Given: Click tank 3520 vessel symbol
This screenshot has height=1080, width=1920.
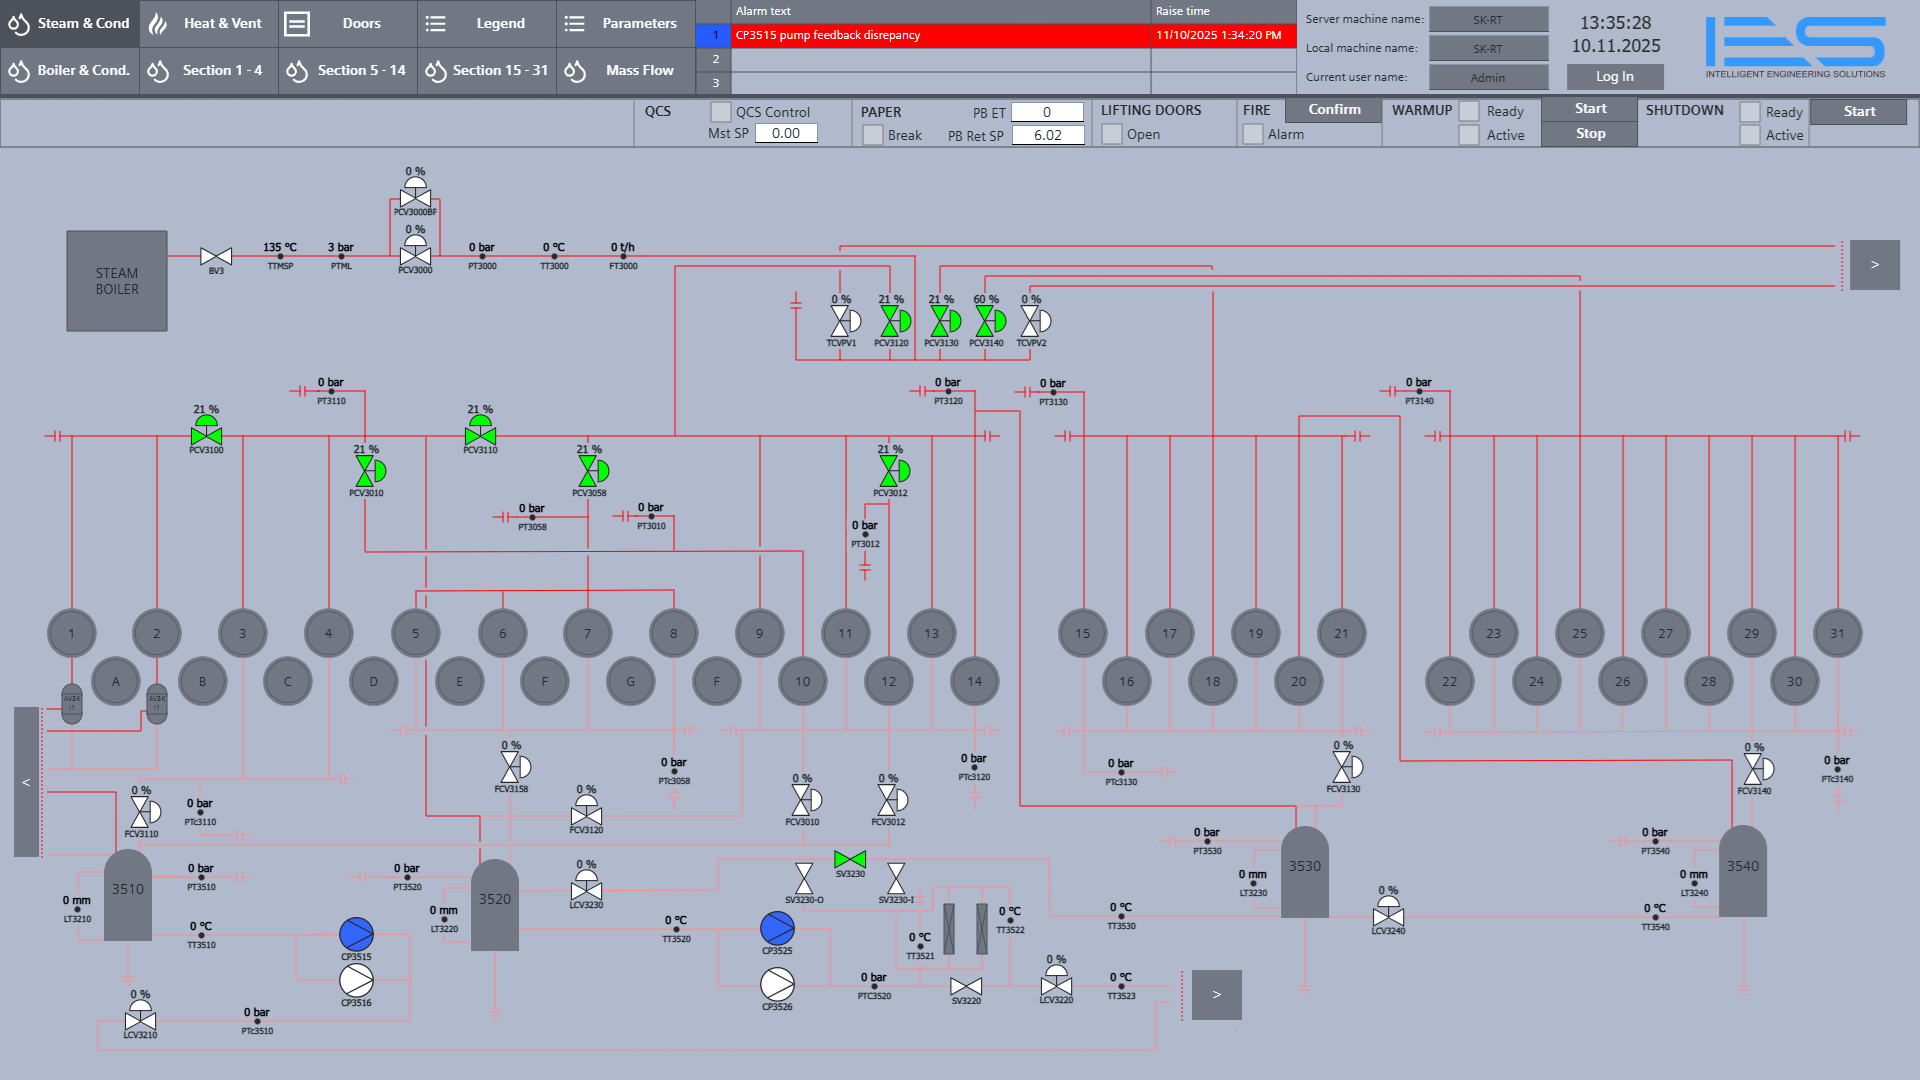Looking at the screenshot, I should point(494,905).
